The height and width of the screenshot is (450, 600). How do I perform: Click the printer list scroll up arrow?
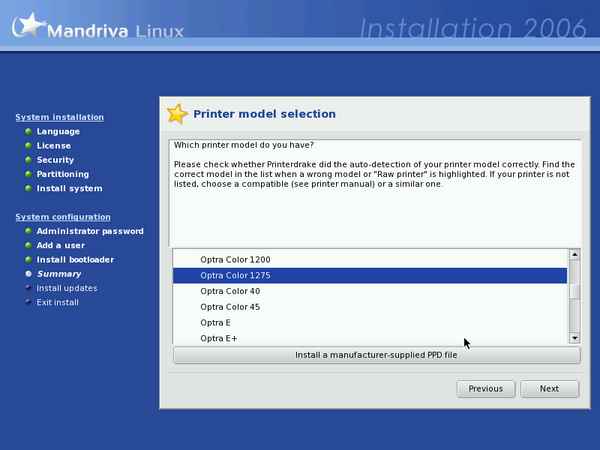(x=574, y=255)
